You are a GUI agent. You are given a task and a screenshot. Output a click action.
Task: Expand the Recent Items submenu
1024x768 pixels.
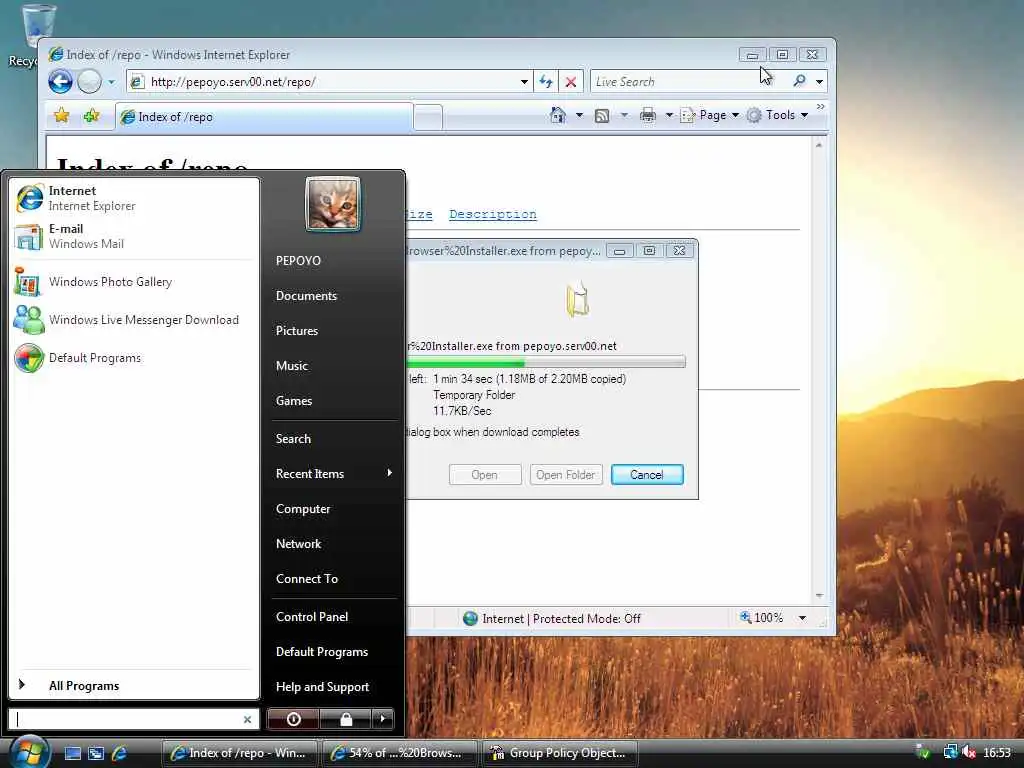click(333, 473)
